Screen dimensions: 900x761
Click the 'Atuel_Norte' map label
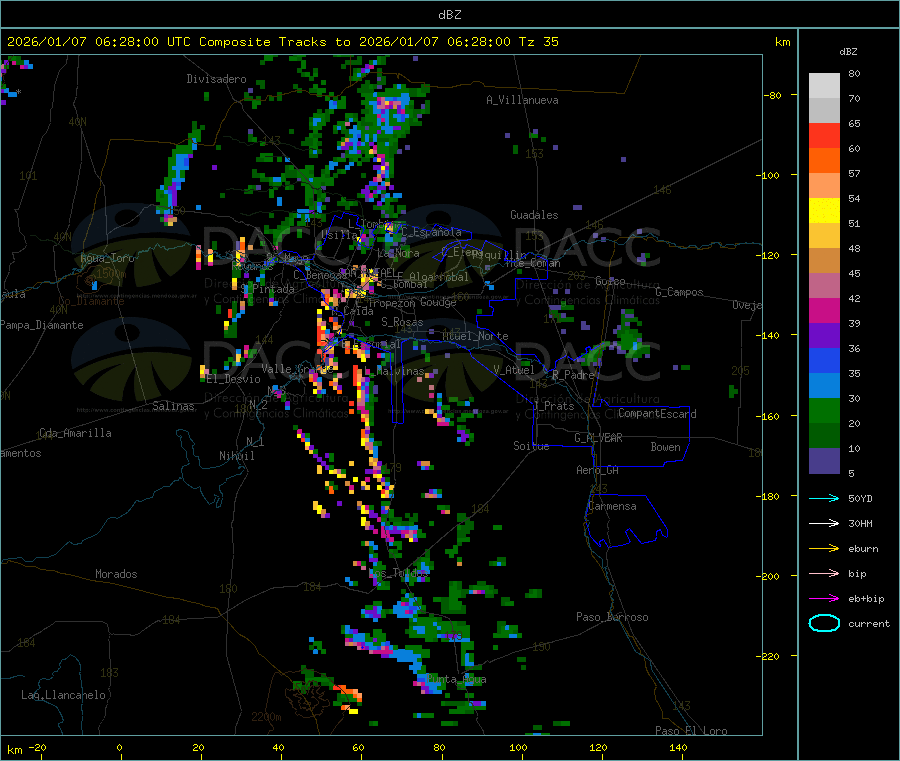[475, 336]
